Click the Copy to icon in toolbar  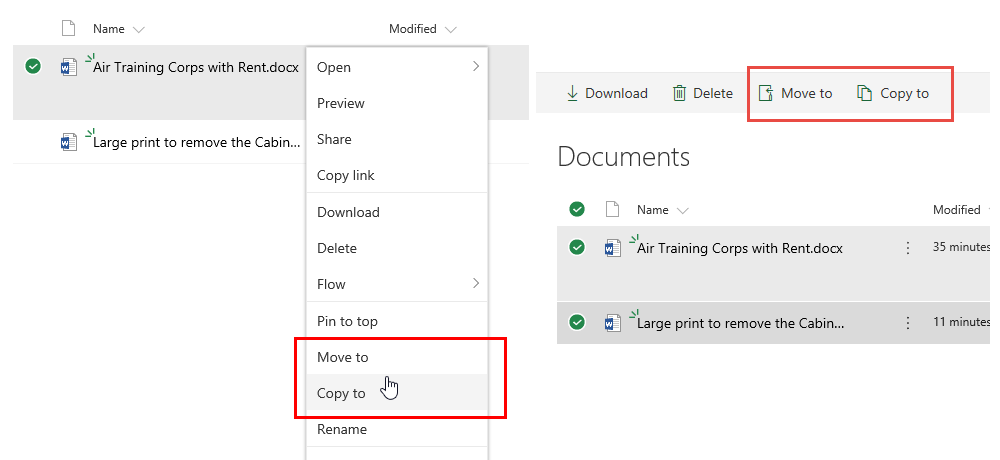coord(865,93)
